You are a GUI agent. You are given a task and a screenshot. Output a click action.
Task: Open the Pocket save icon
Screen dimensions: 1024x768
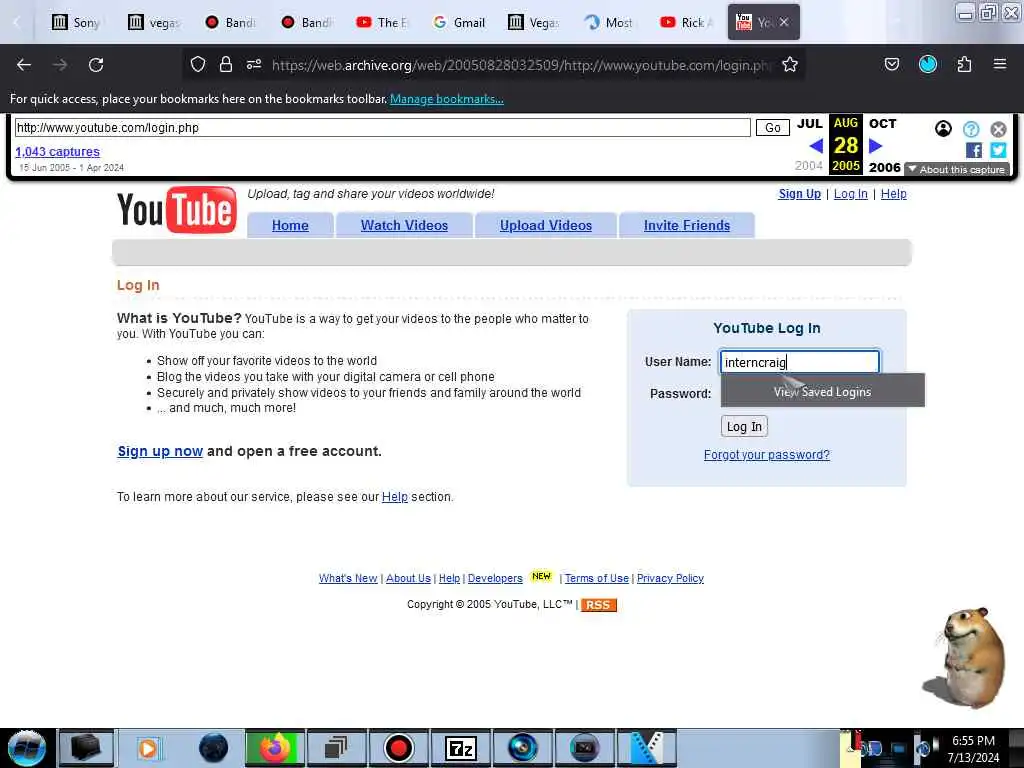(891, 64)
